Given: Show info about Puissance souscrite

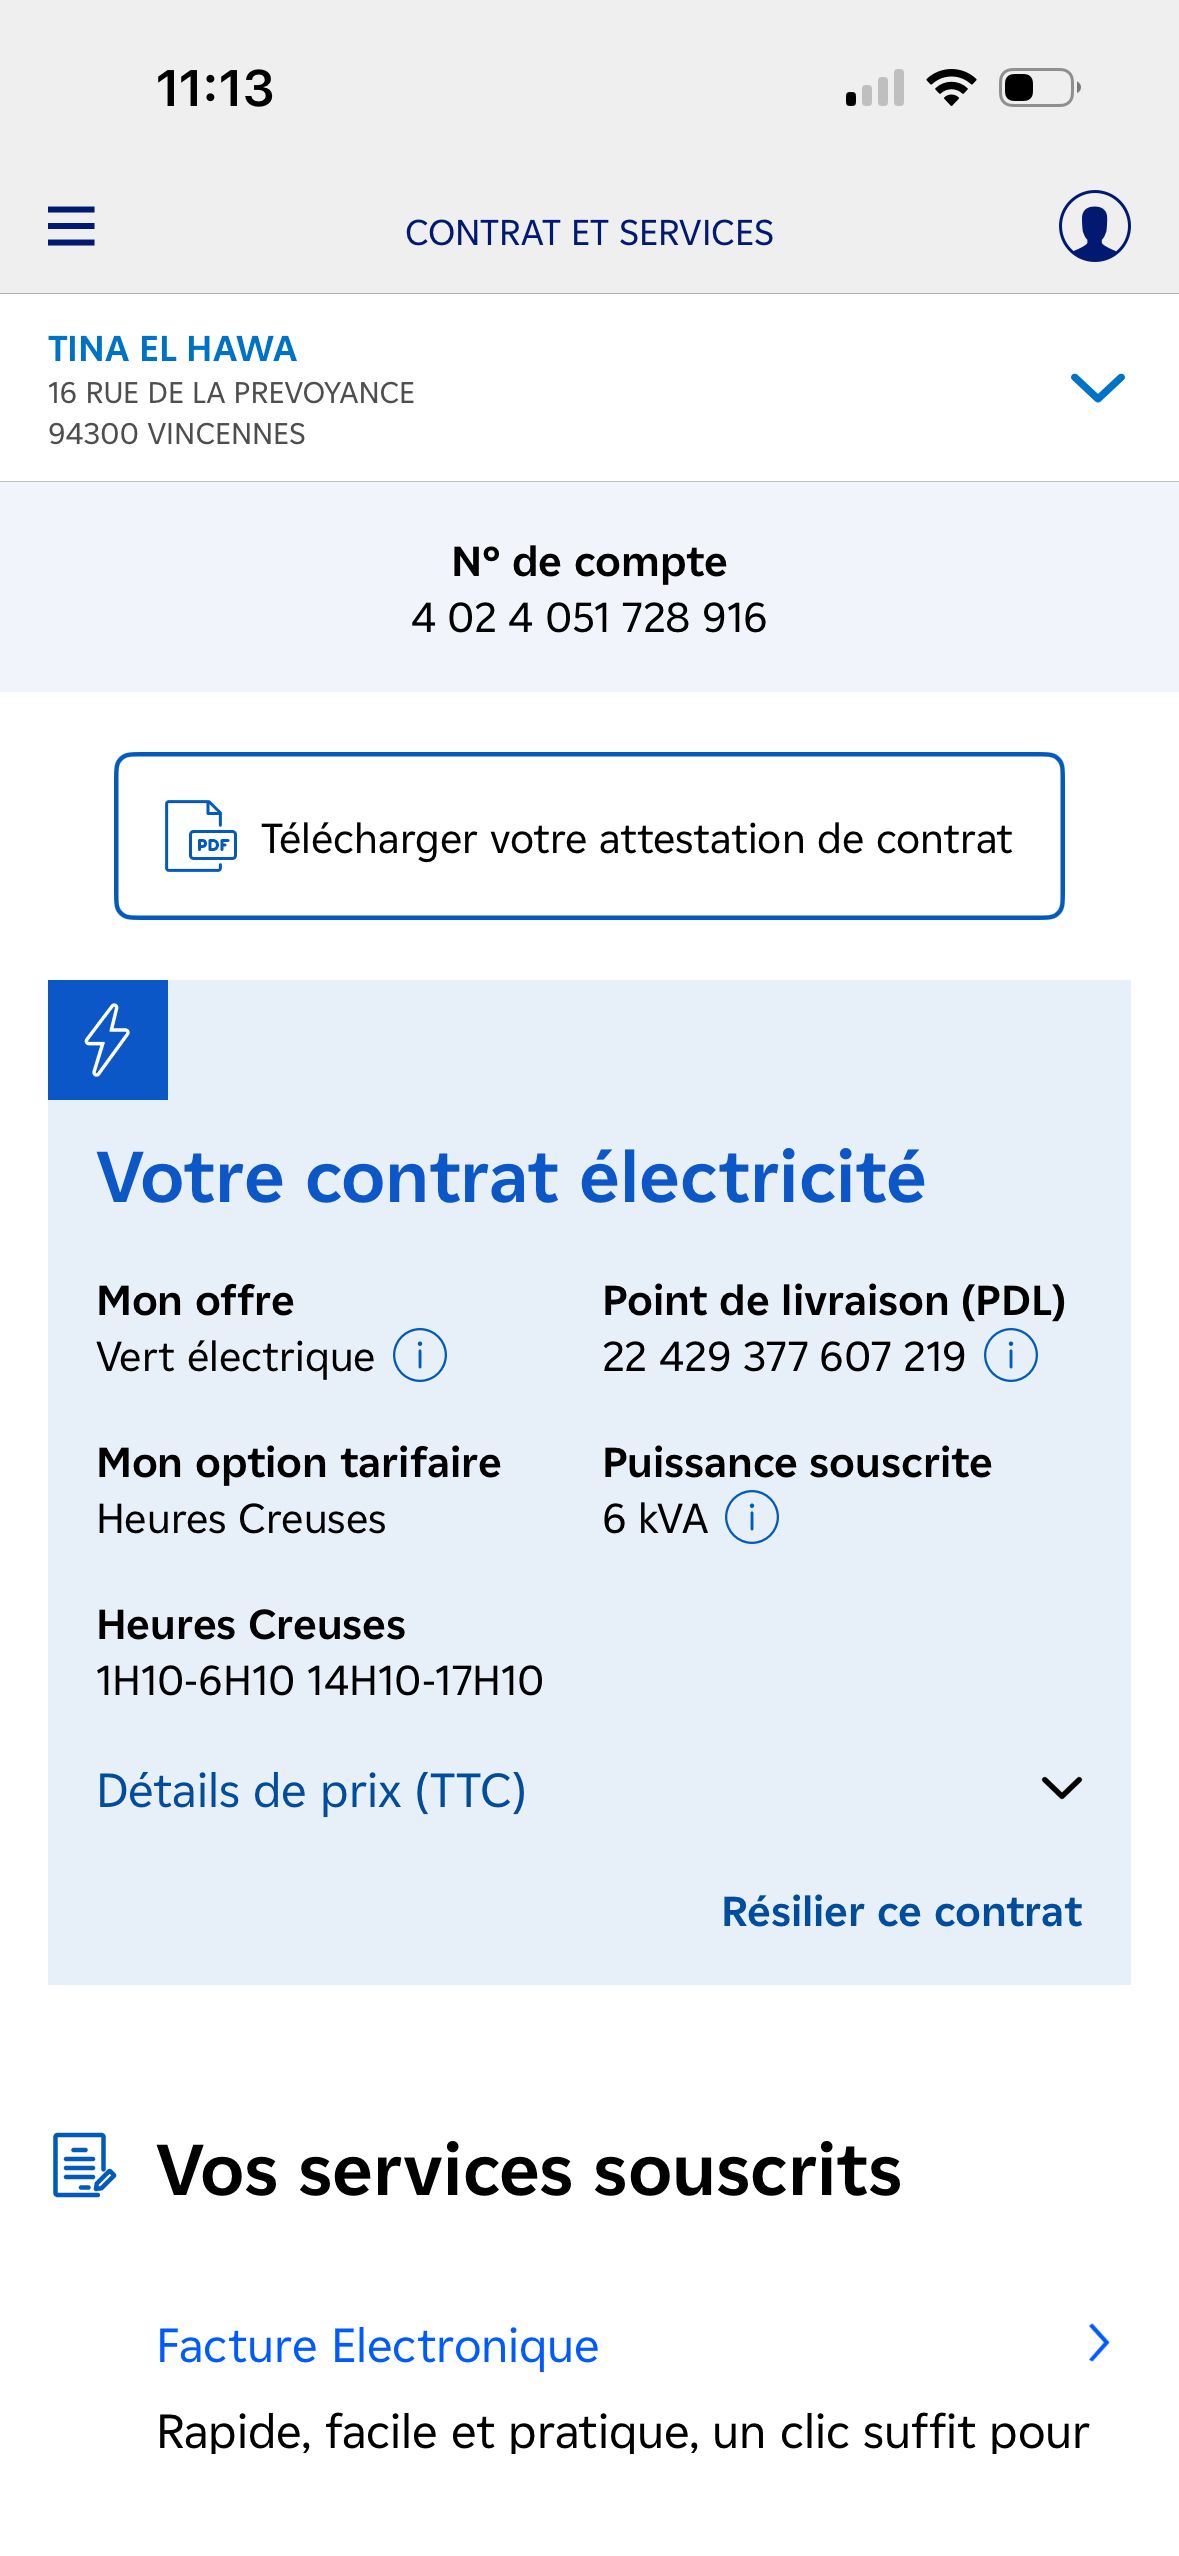Looking at the screenshot, I should (x=751, y=1518).
